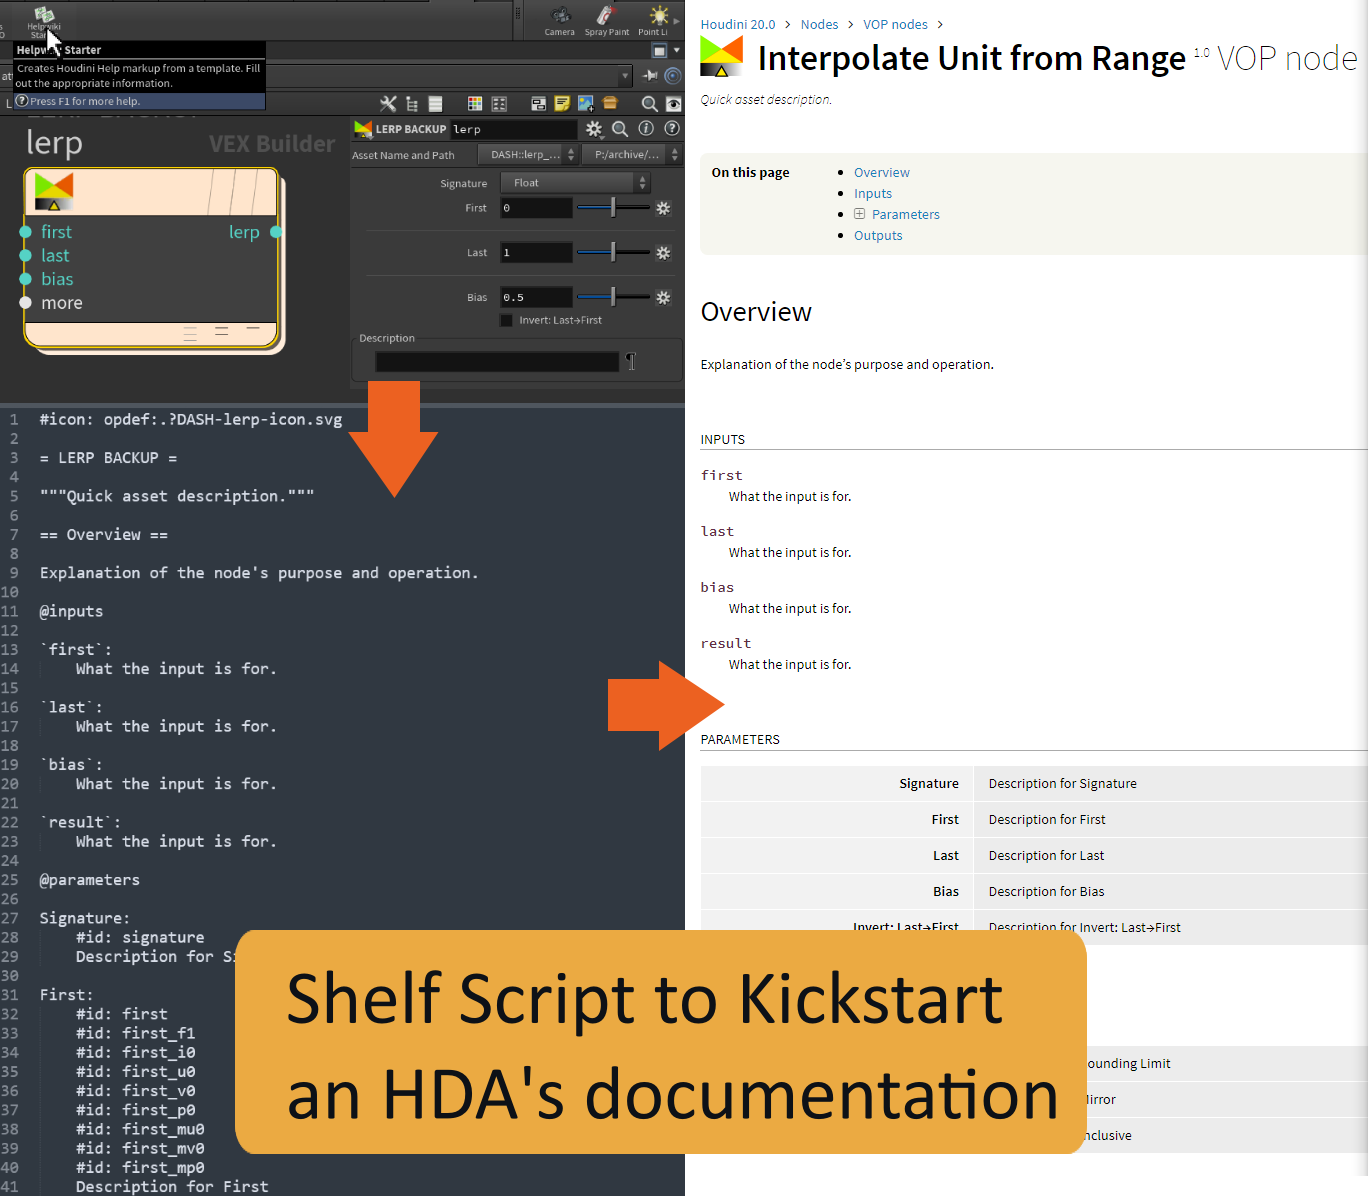Click the paragraph icon beside Description field
The width and height of the screenshot is (1368, 1196).
click(631, 361)
